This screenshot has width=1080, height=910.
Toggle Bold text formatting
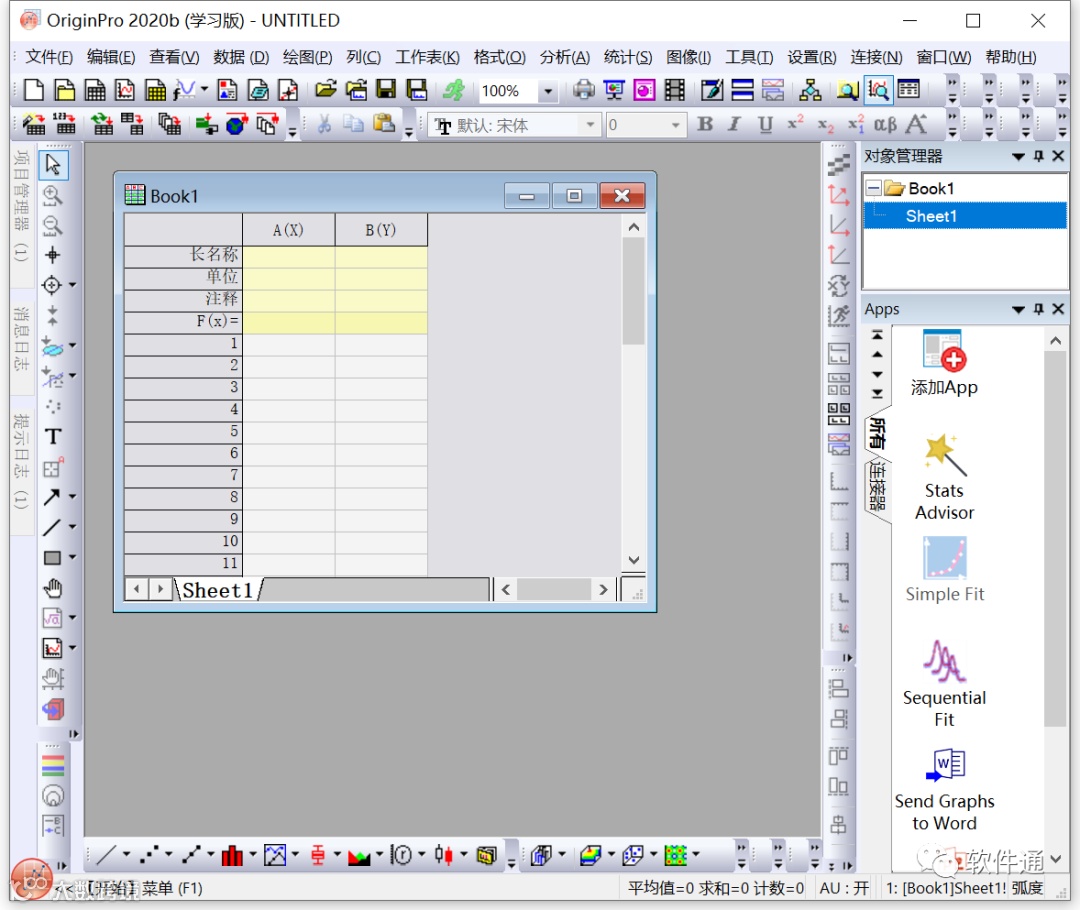(705, 124)
